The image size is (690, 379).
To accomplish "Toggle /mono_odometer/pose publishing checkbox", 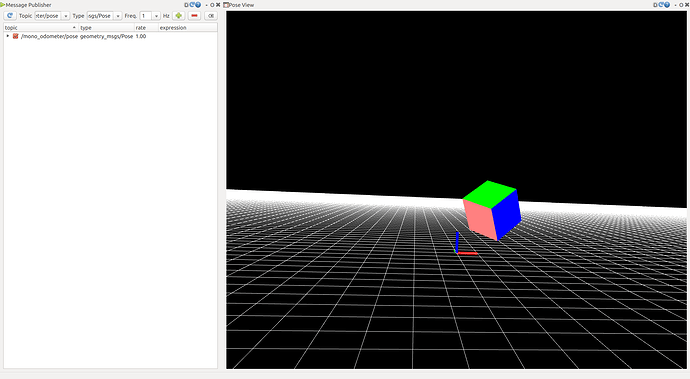I will click(x=15, y=36).
